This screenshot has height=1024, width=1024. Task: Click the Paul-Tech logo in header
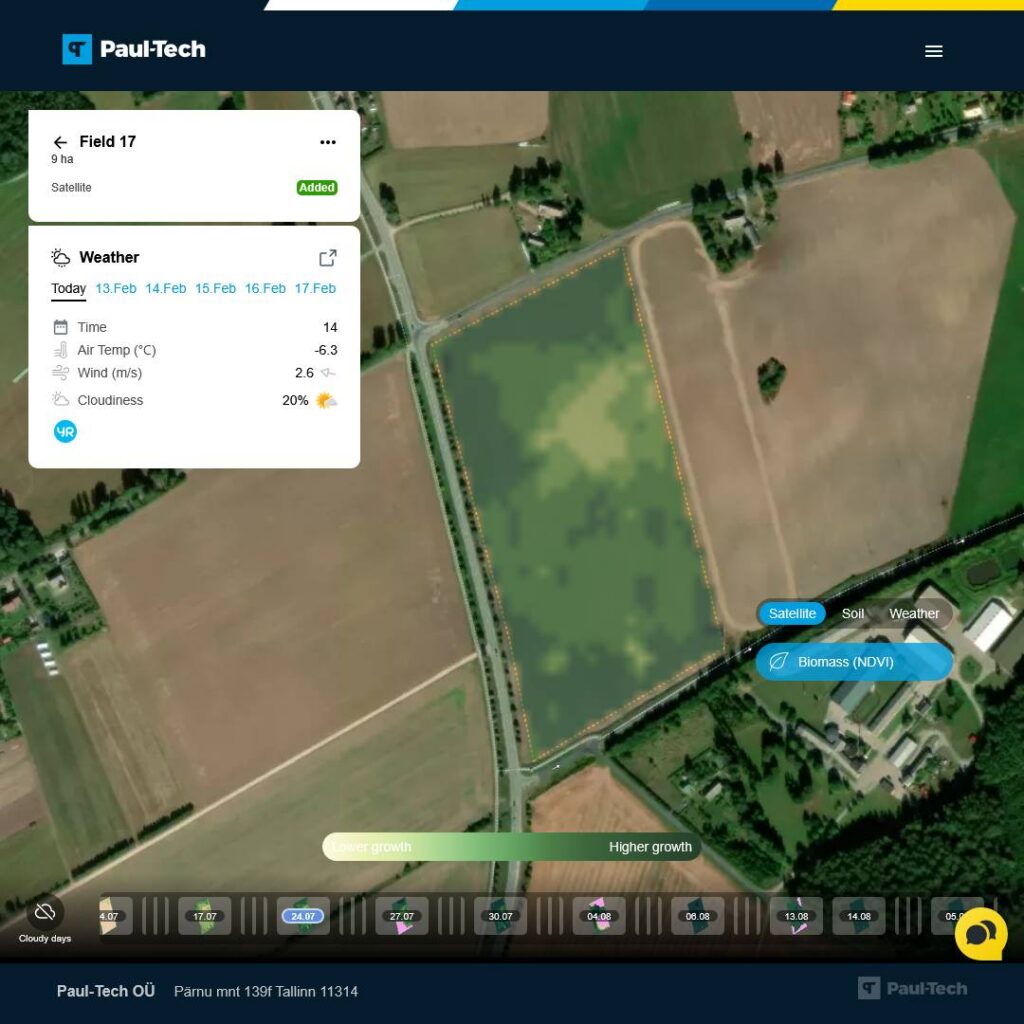(134, 49)
